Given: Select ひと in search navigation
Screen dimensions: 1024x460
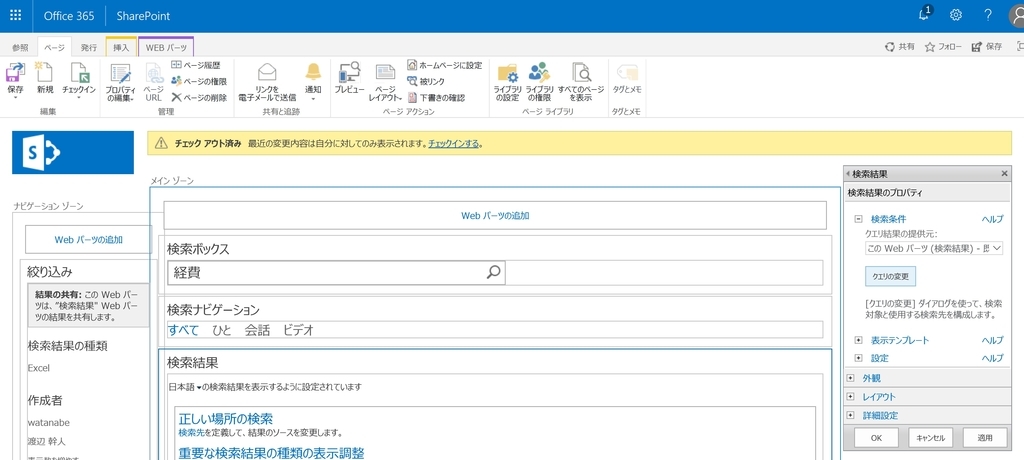Looking at the screenshot, I should coord(222,331).
